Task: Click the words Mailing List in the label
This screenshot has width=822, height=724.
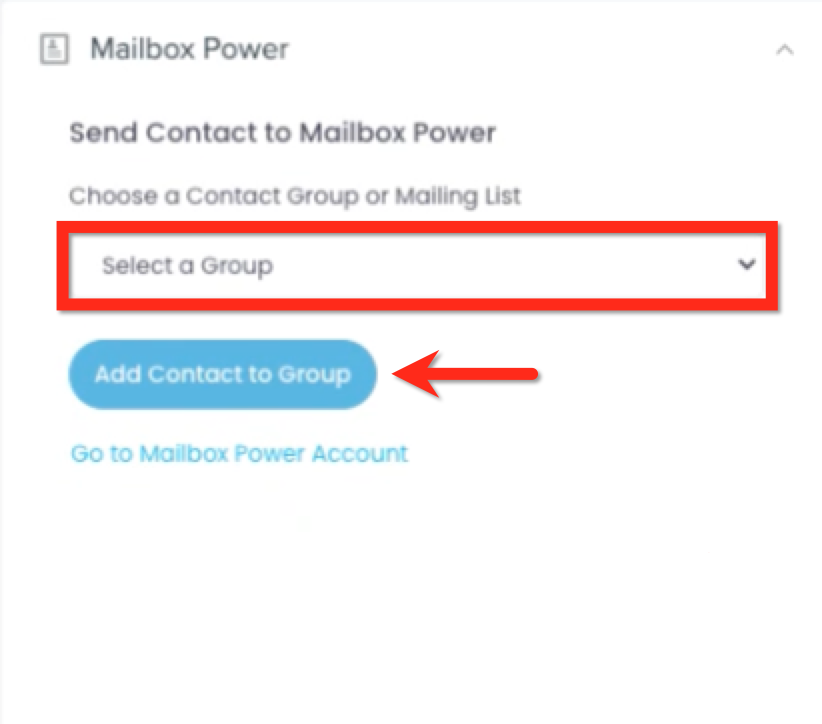Action: click(458, 197)
